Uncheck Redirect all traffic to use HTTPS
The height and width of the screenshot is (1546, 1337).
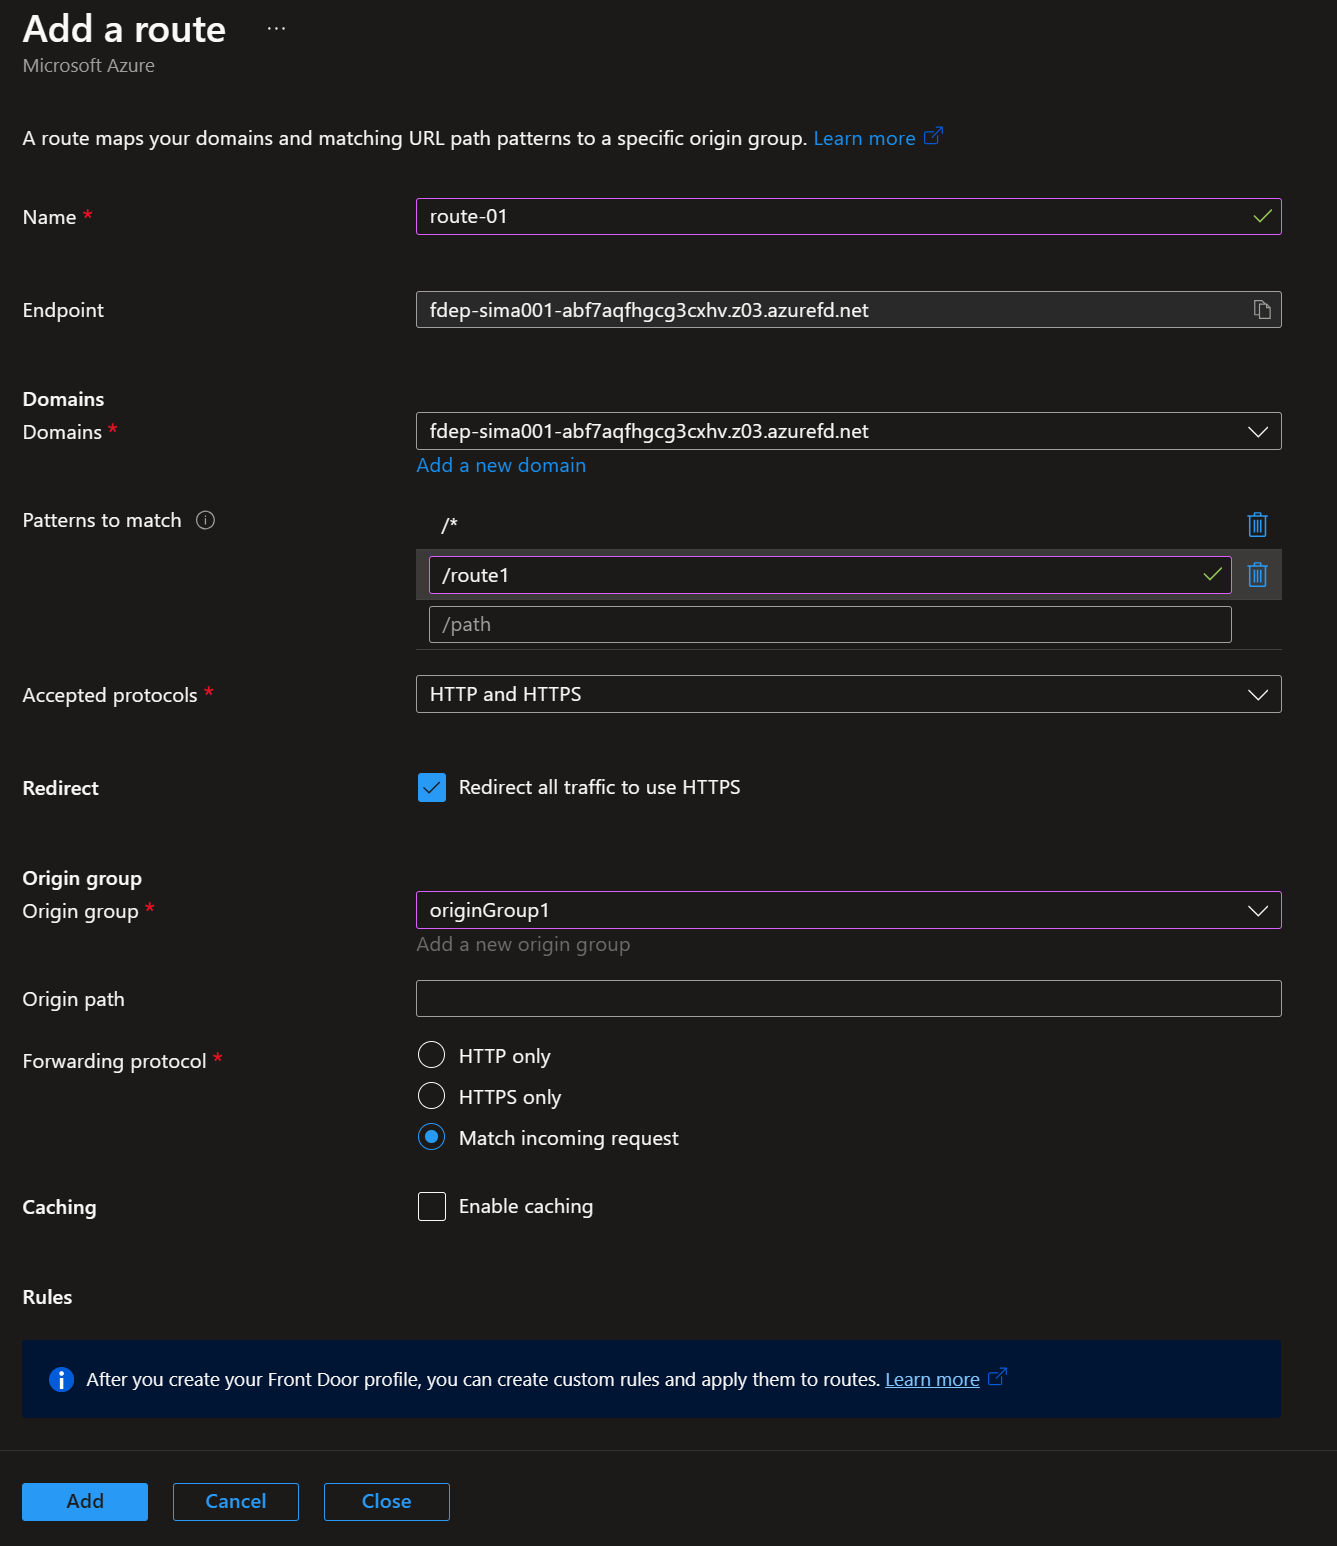point(431,787)
